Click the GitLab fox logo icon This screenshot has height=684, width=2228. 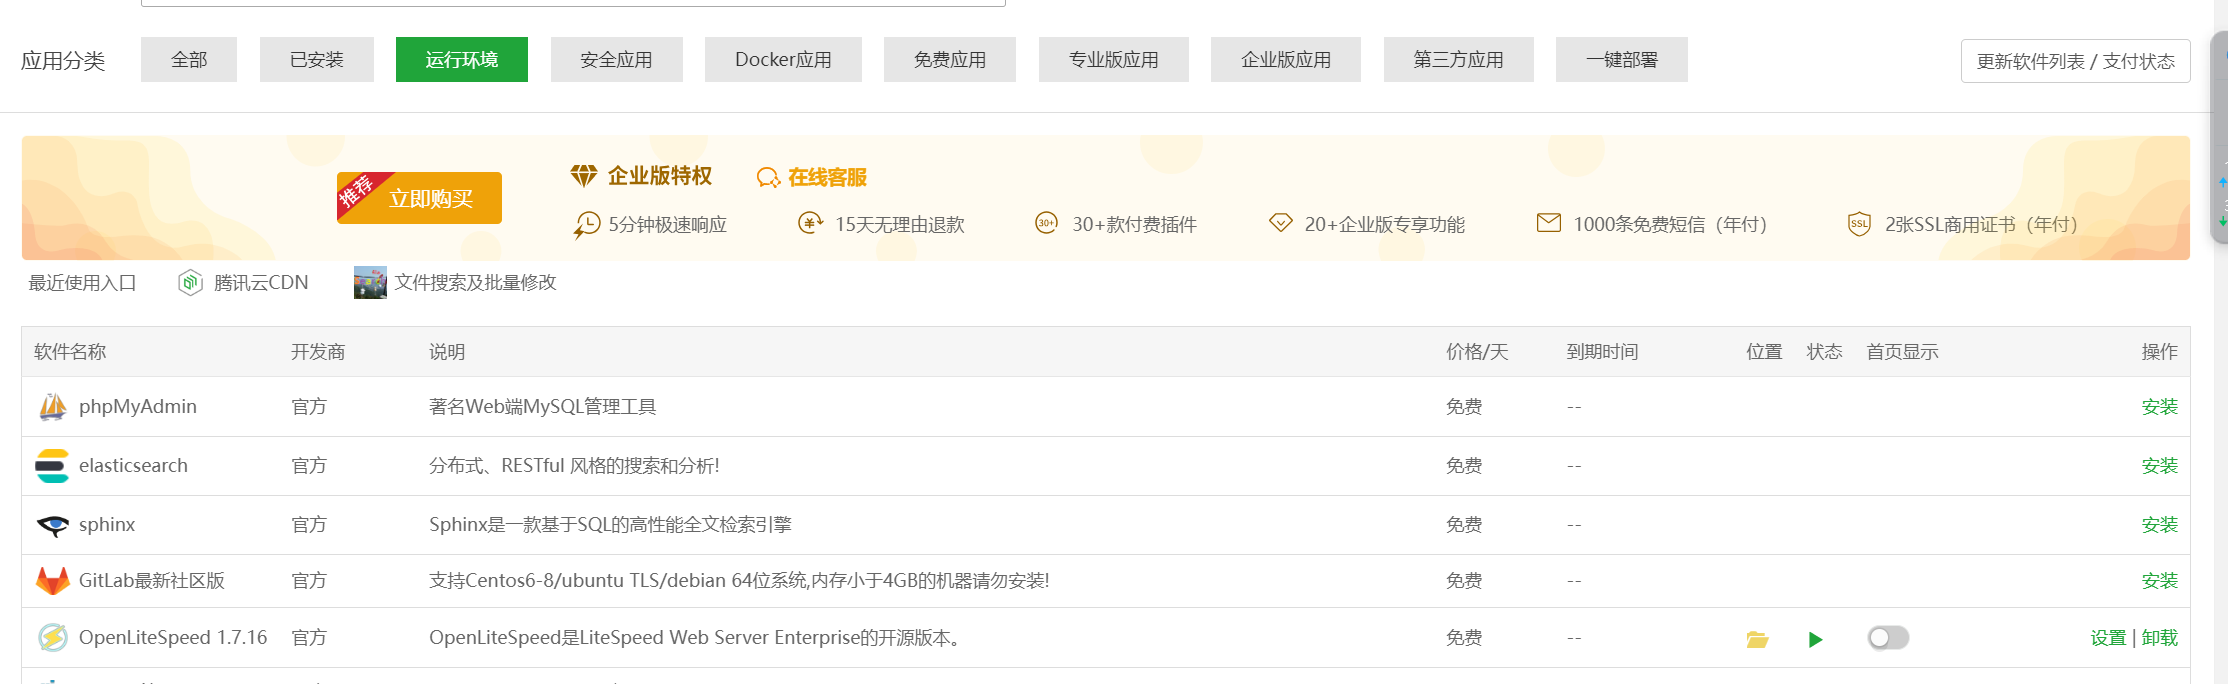(x=52, y=581)
